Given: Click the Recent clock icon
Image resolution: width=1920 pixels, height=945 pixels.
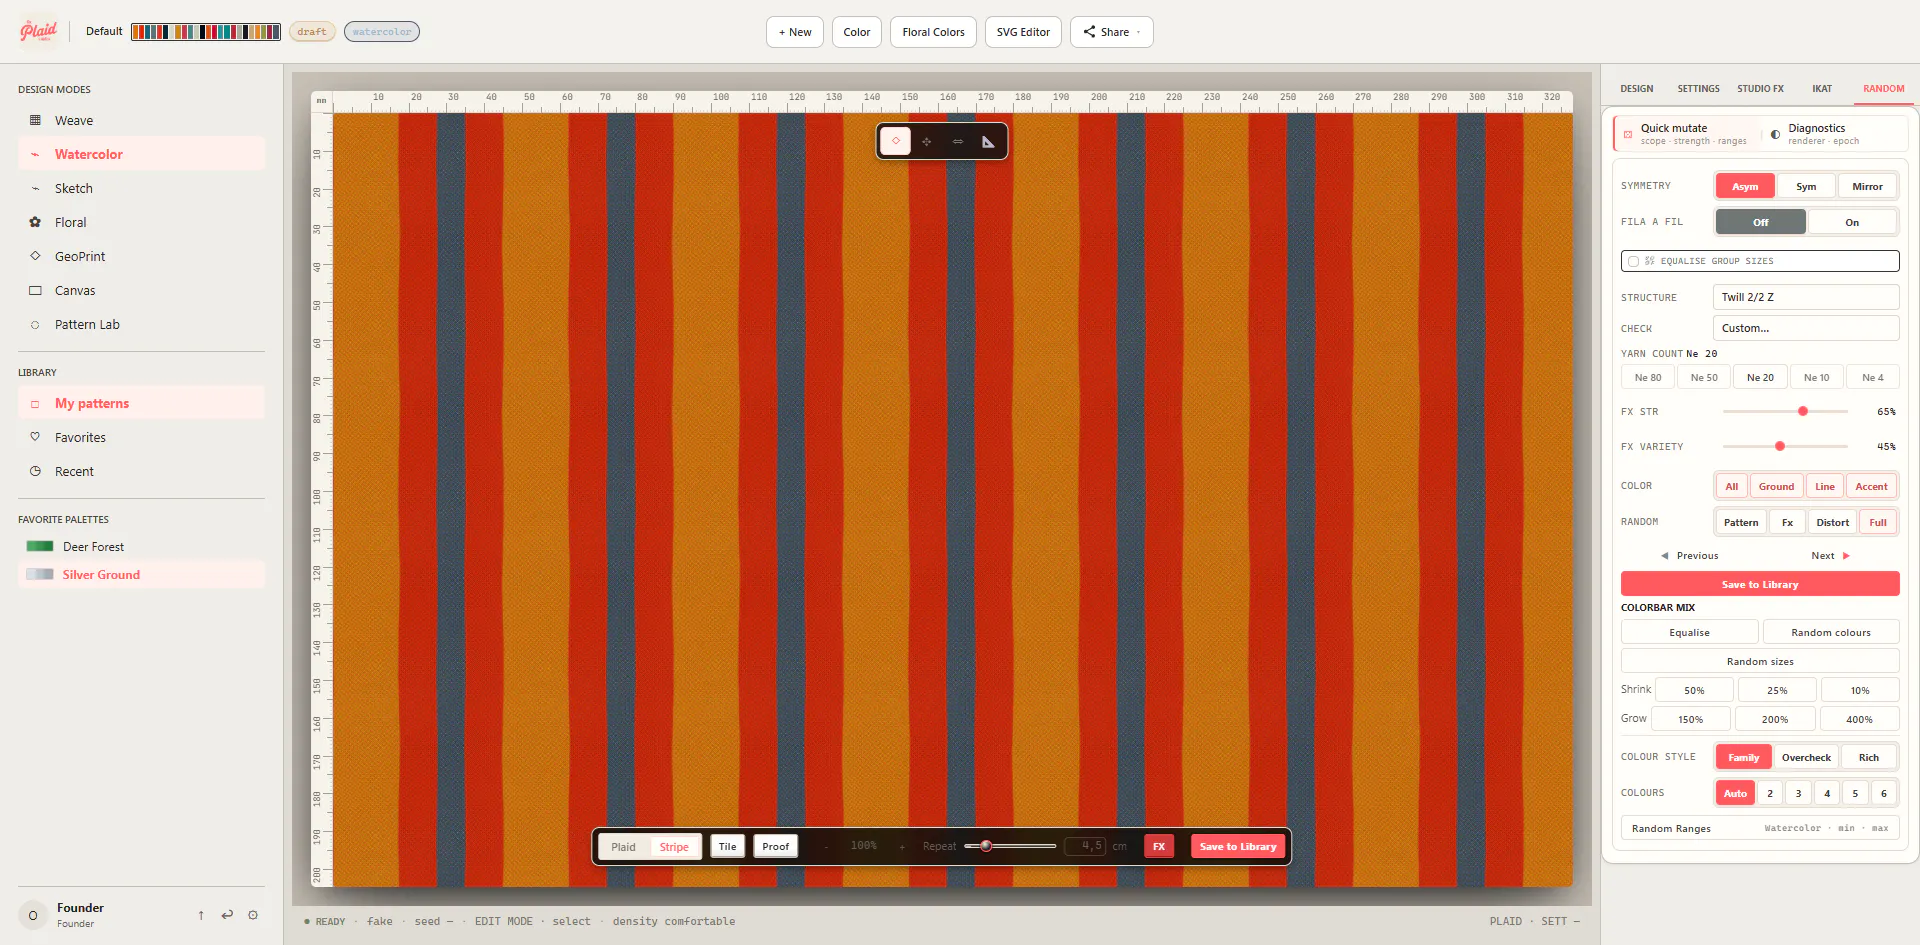Looking at the screenshot, I should pos(35,471).
